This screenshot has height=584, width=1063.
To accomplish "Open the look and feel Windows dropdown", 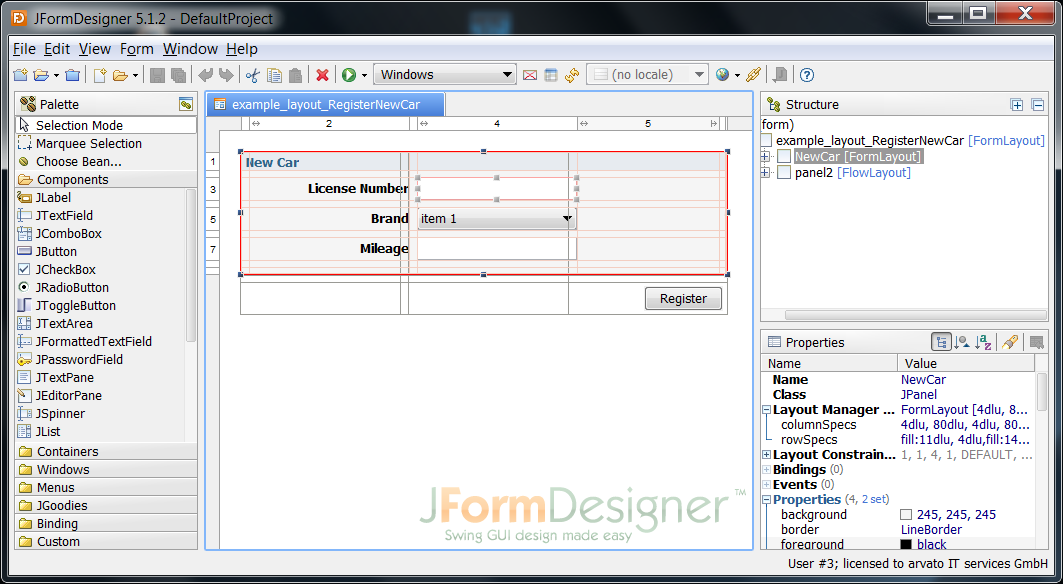I will [445, 75].
